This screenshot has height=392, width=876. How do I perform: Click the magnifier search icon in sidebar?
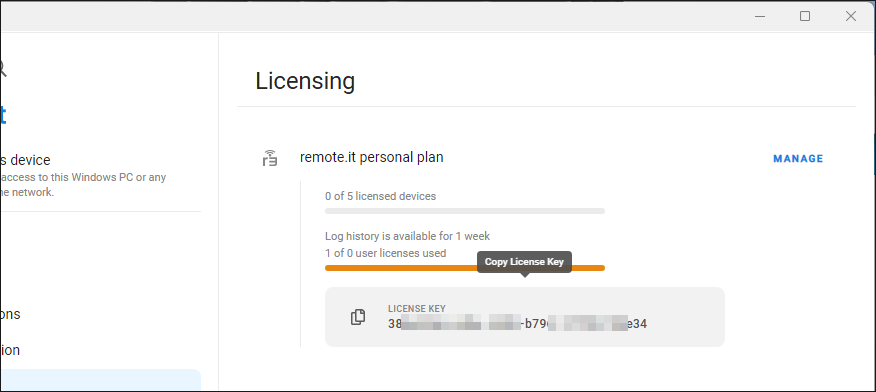(2, 69)
